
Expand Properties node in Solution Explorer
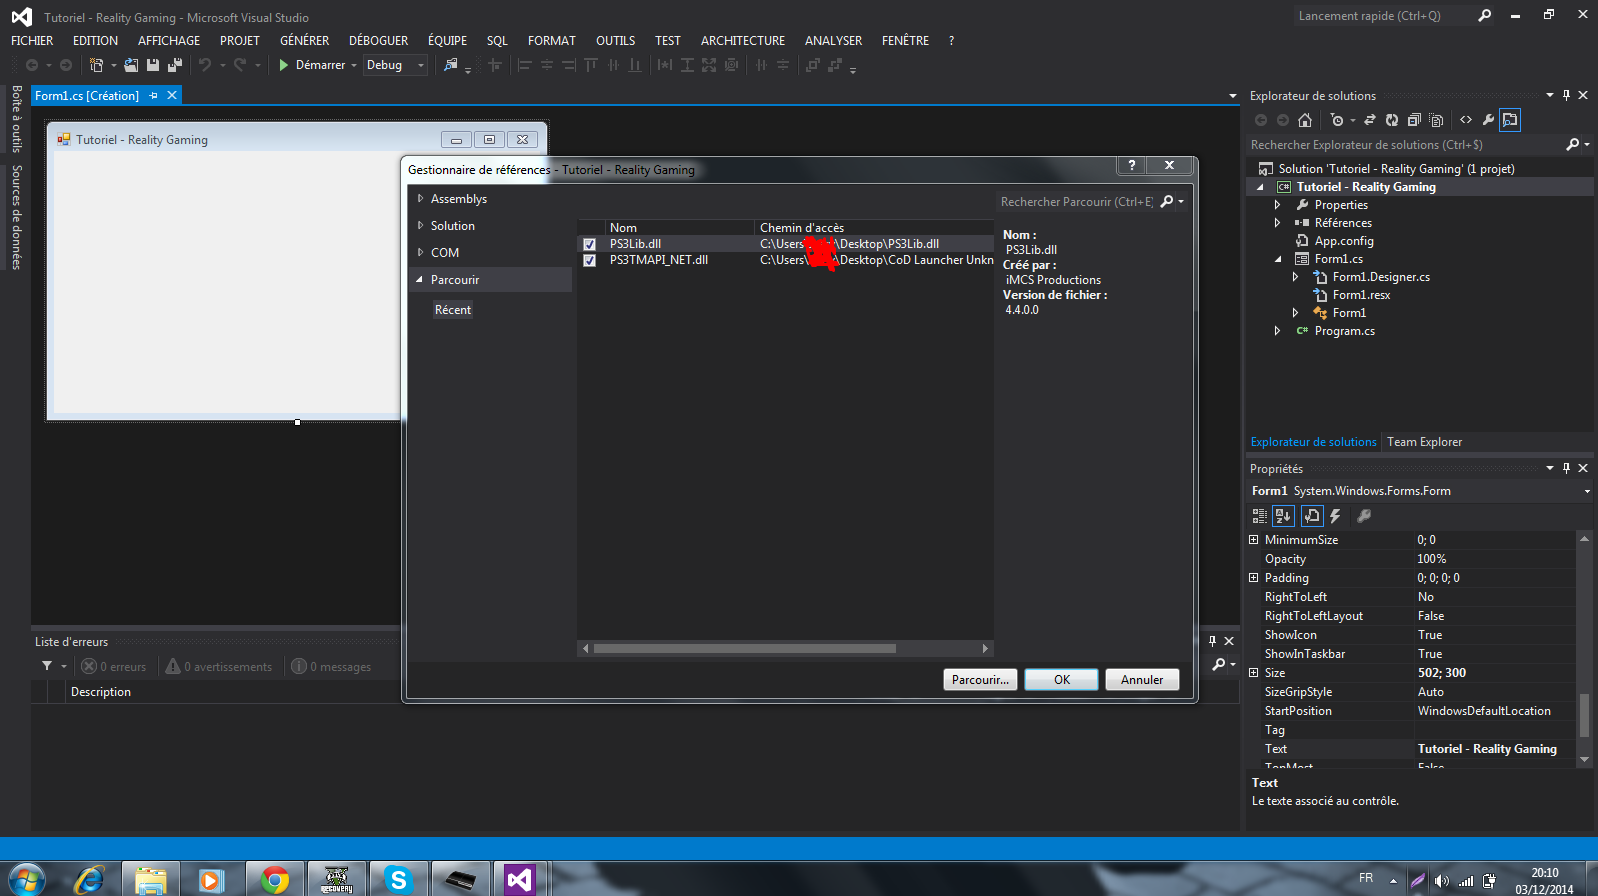coord(1277,205)
